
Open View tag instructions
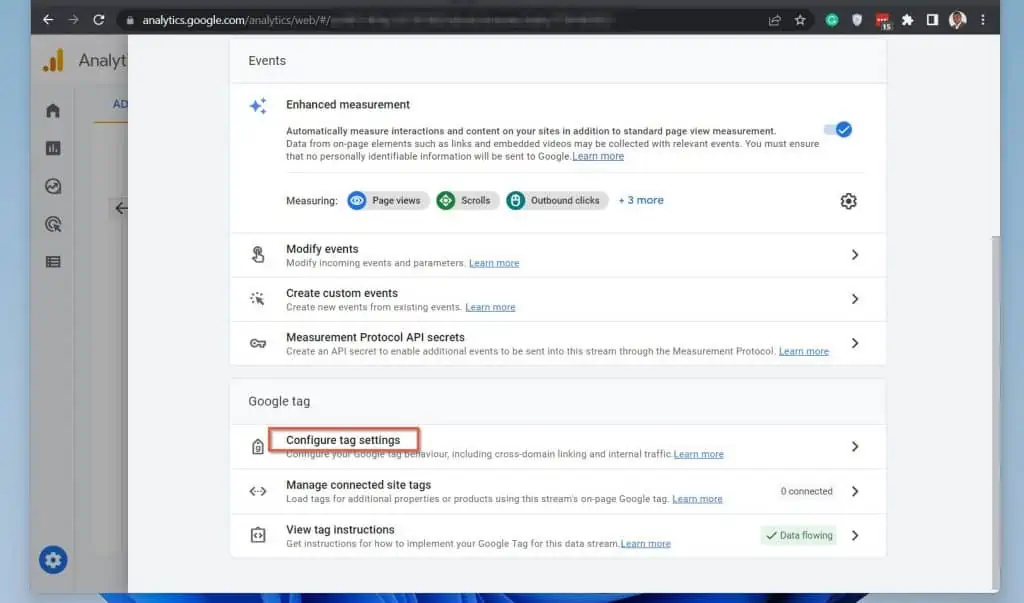click(x=340, y=530)
